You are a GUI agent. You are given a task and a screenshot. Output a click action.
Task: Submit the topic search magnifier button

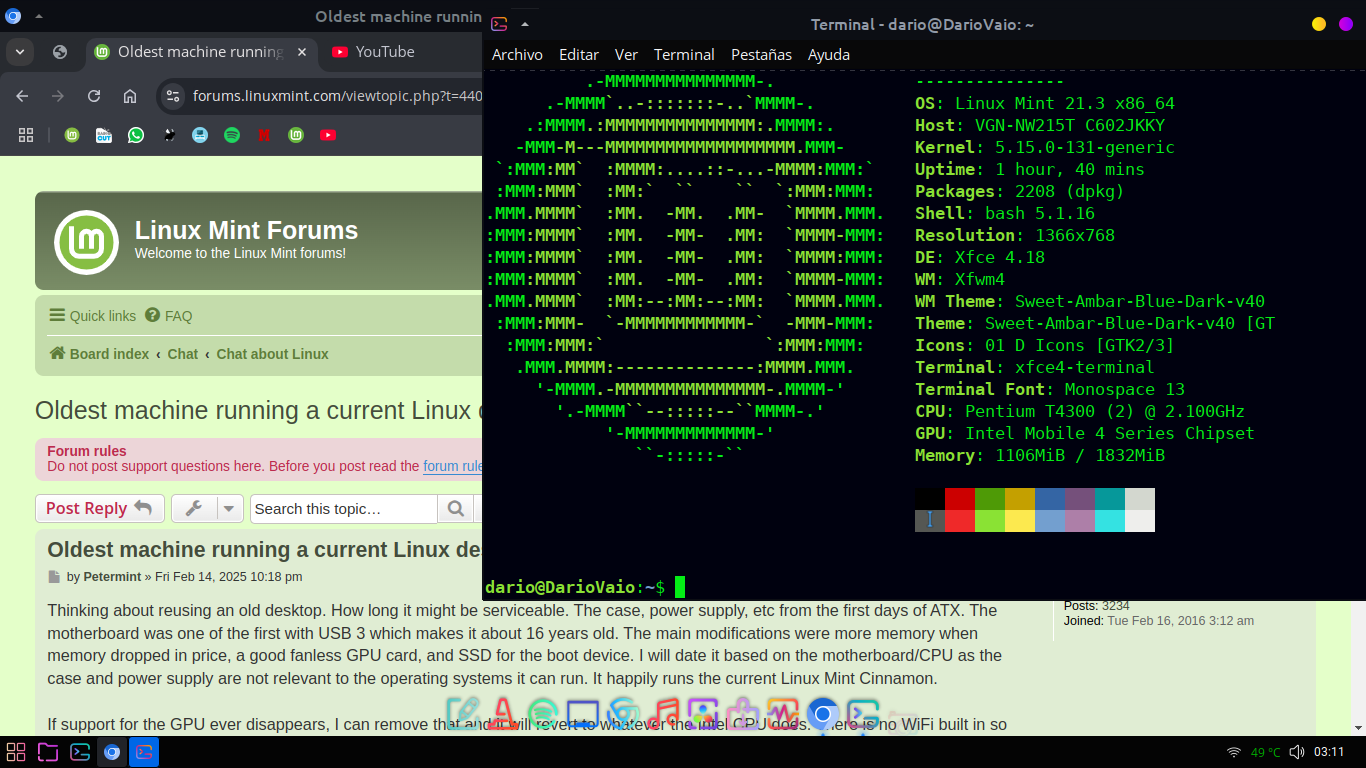pyautogui.click(x=456, y=509)
